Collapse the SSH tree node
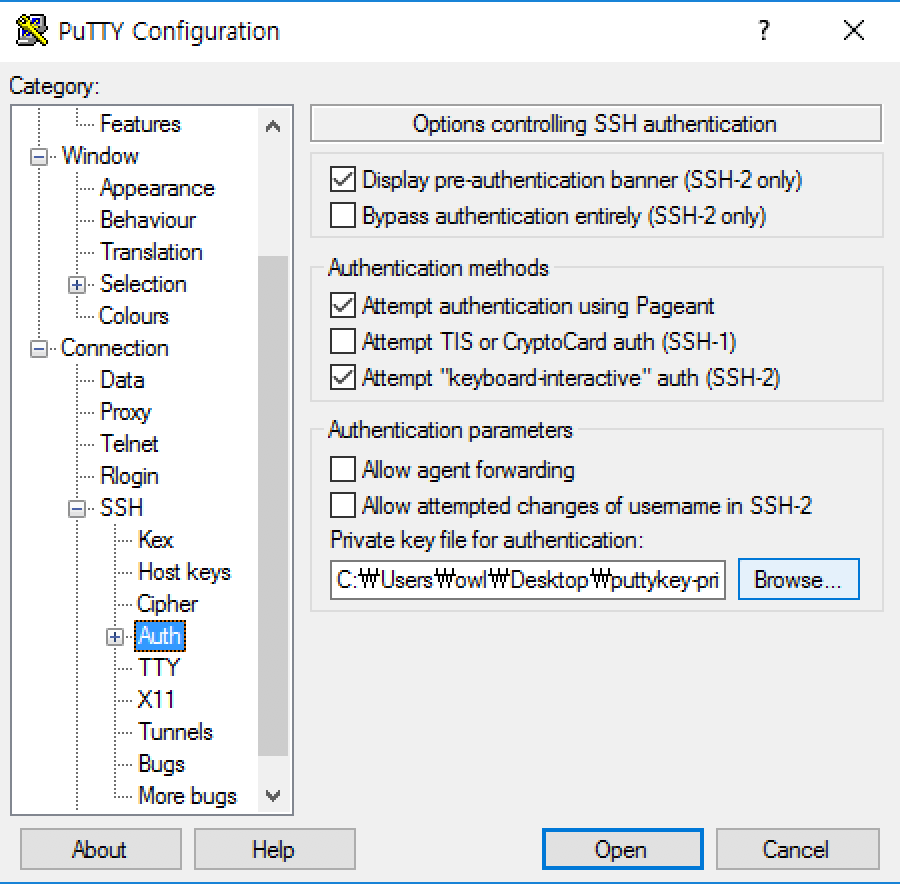Screen dimensions: 900x884 76,509
